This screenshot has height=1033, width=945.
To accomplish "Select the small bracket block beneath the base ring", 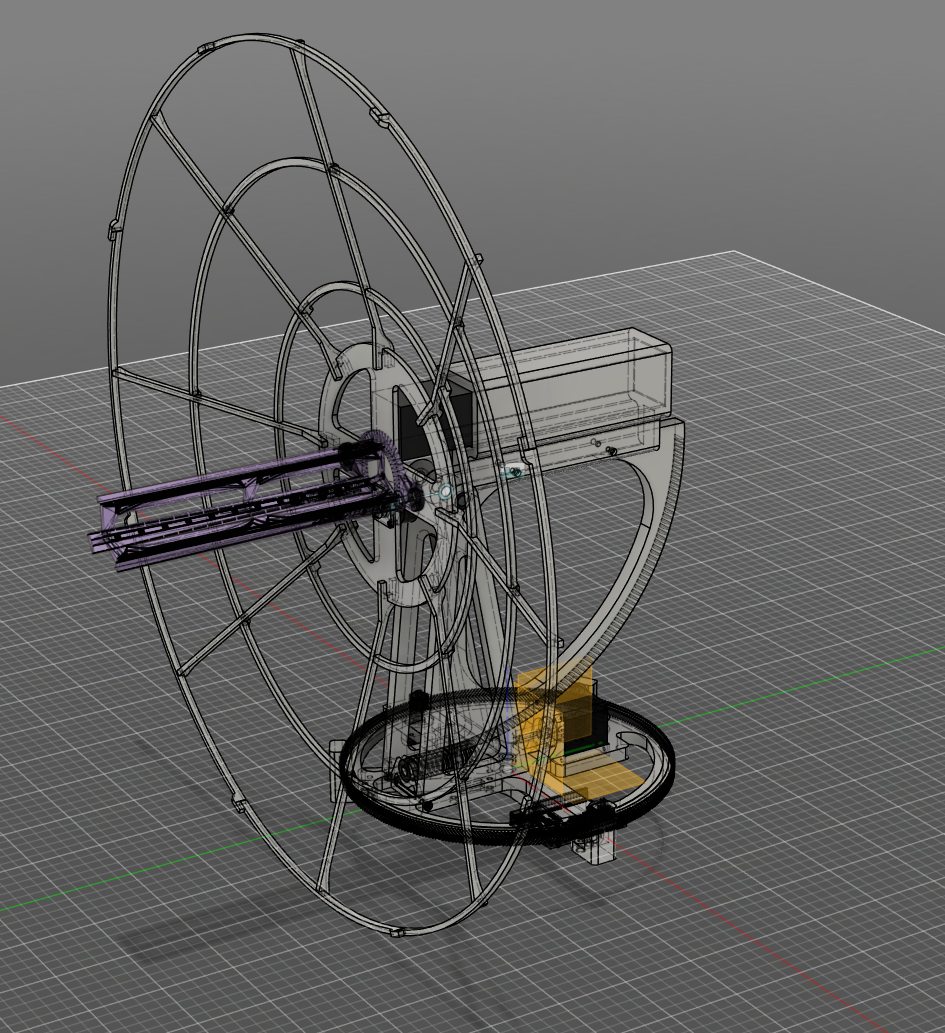I will pos(593,849).
